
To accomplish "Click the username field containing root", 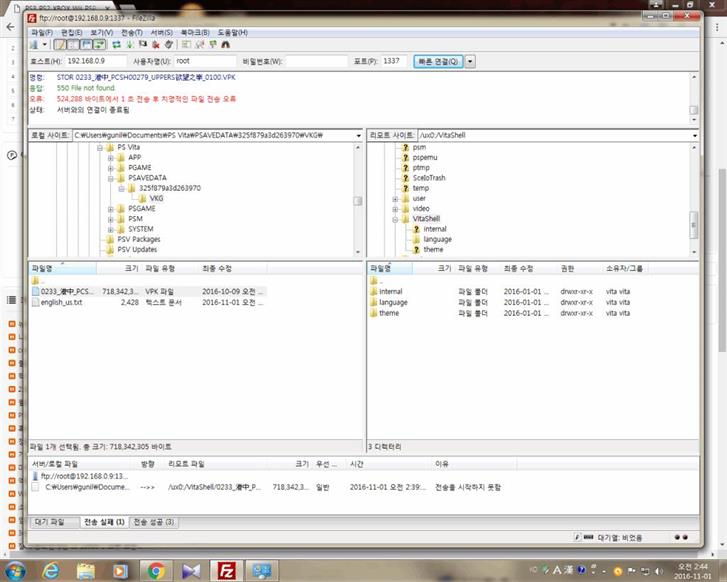I will pyautogui.click(x=205, y=61).
